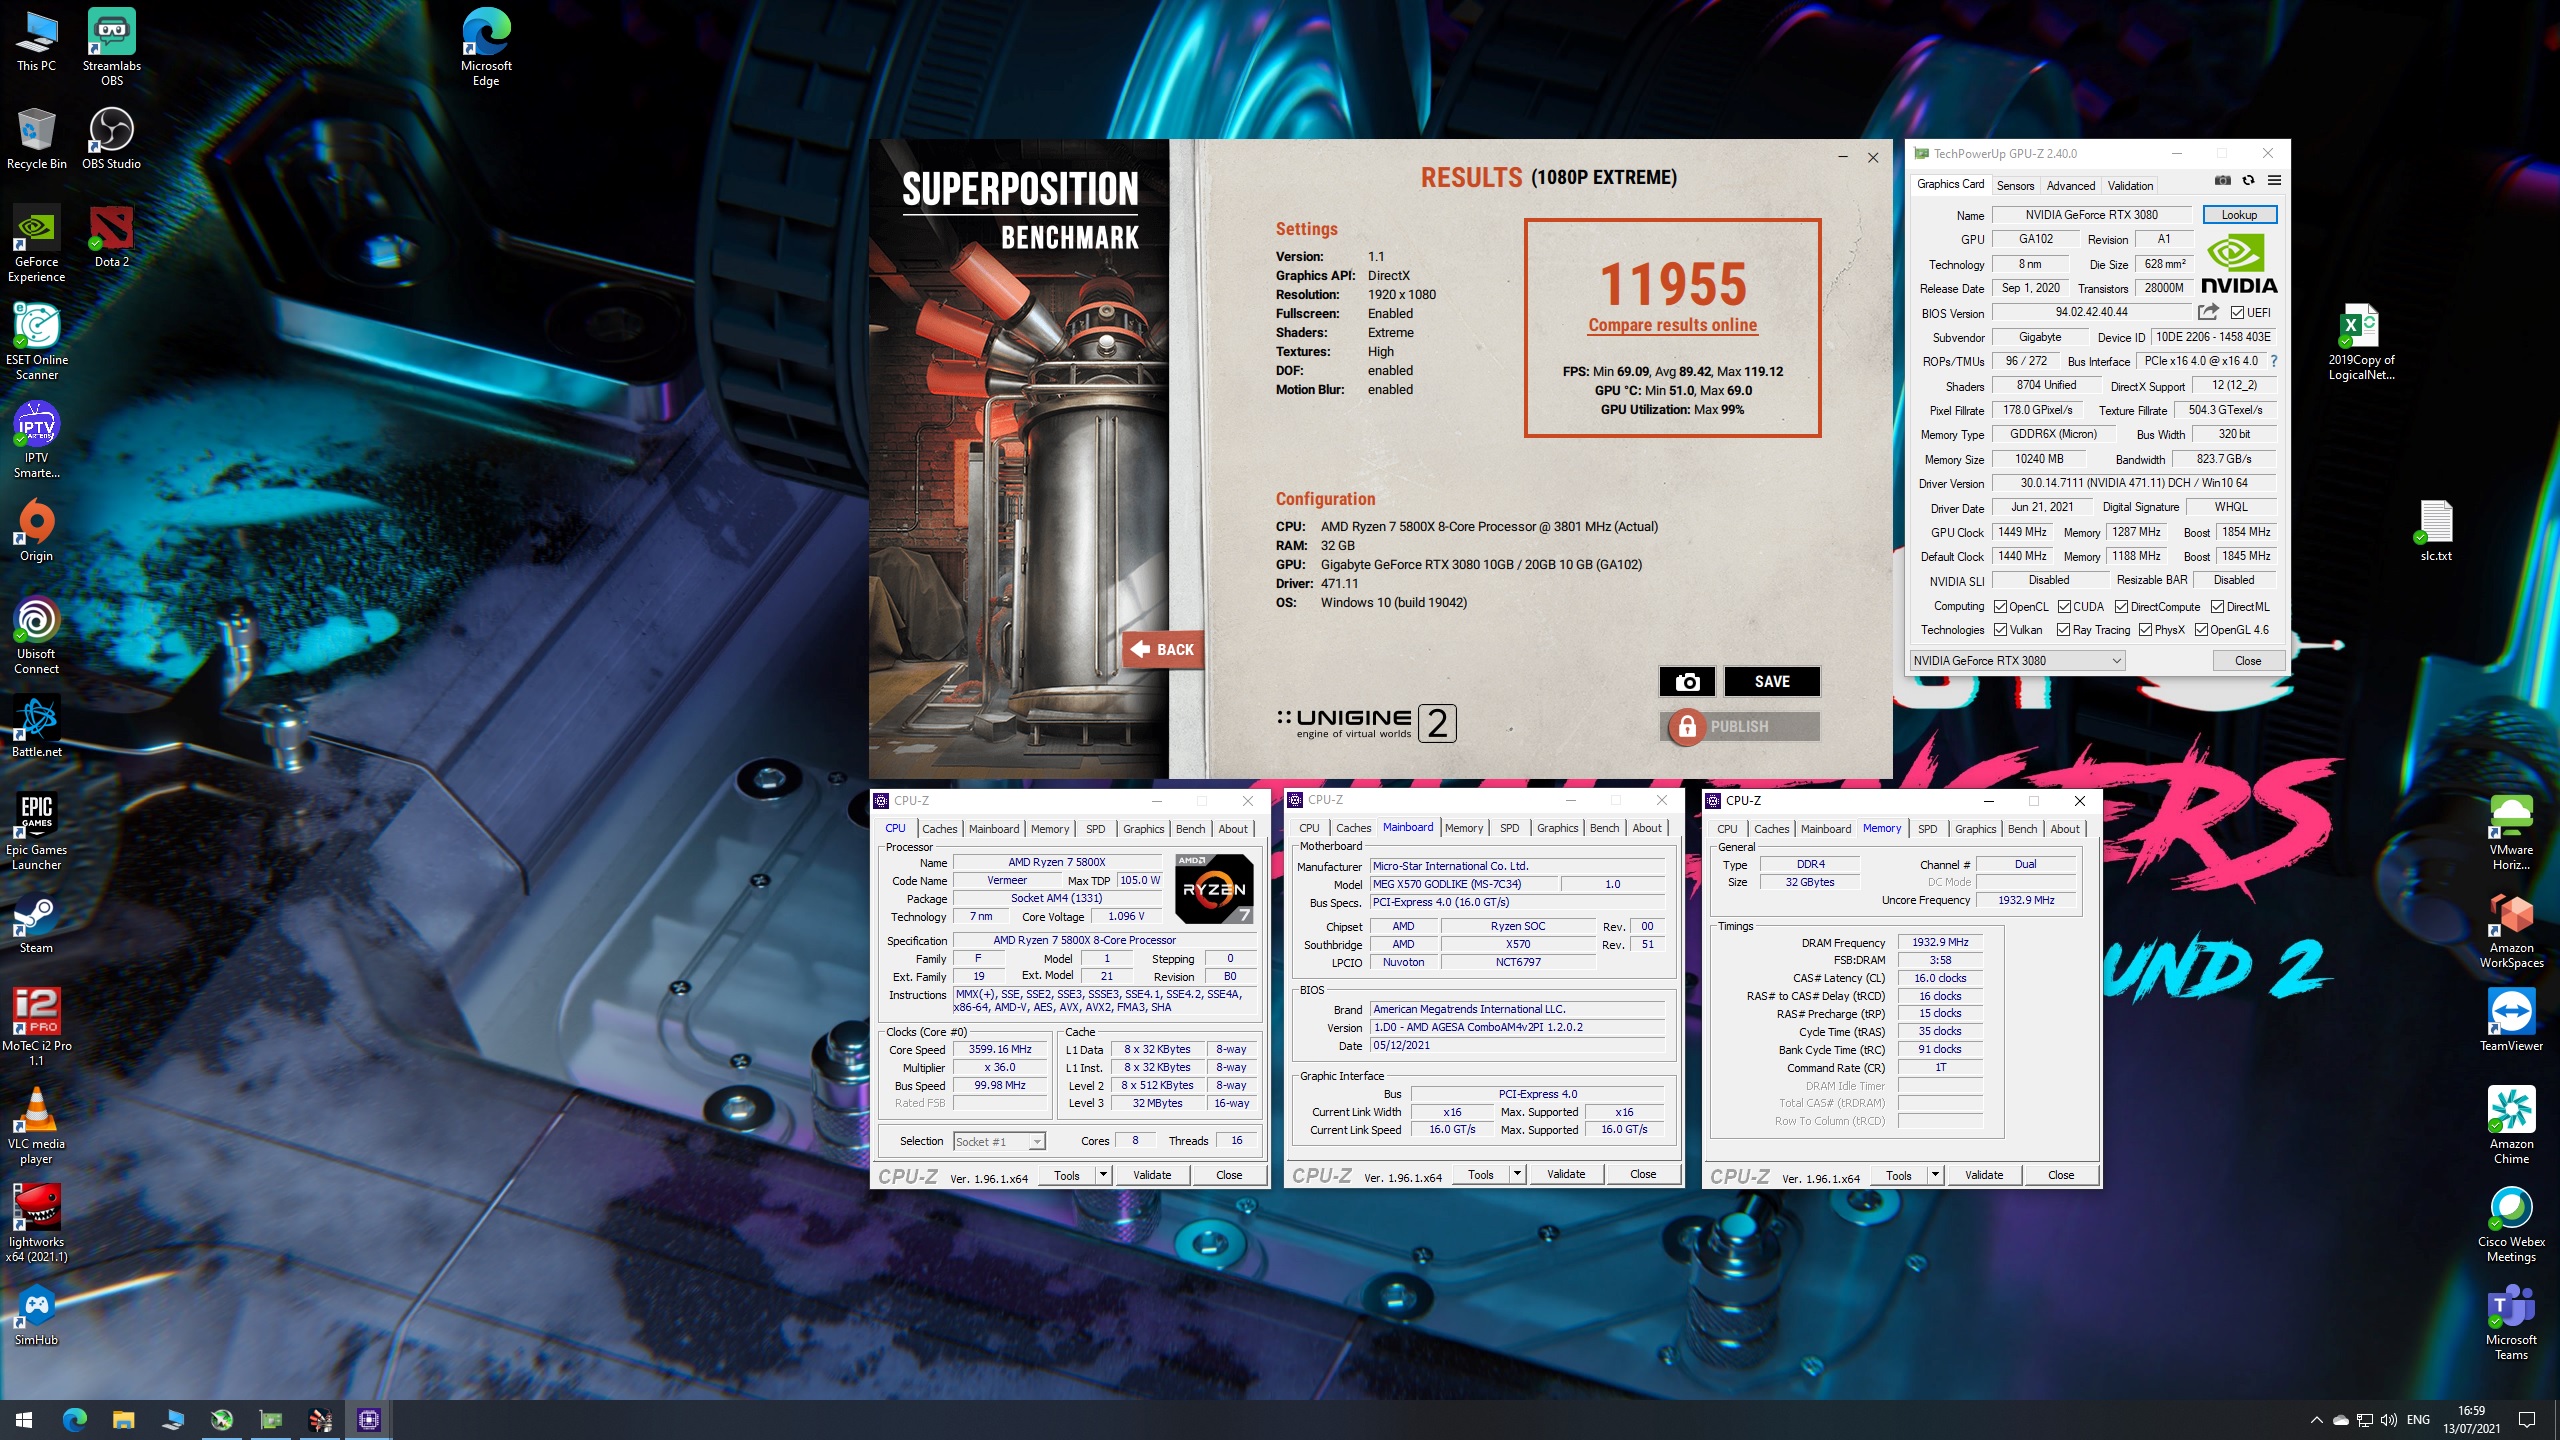This screenshot has width=2560, height=1440.
Task: Click Validate in CPU-Z Memory window
Action: point(1983,1175)
